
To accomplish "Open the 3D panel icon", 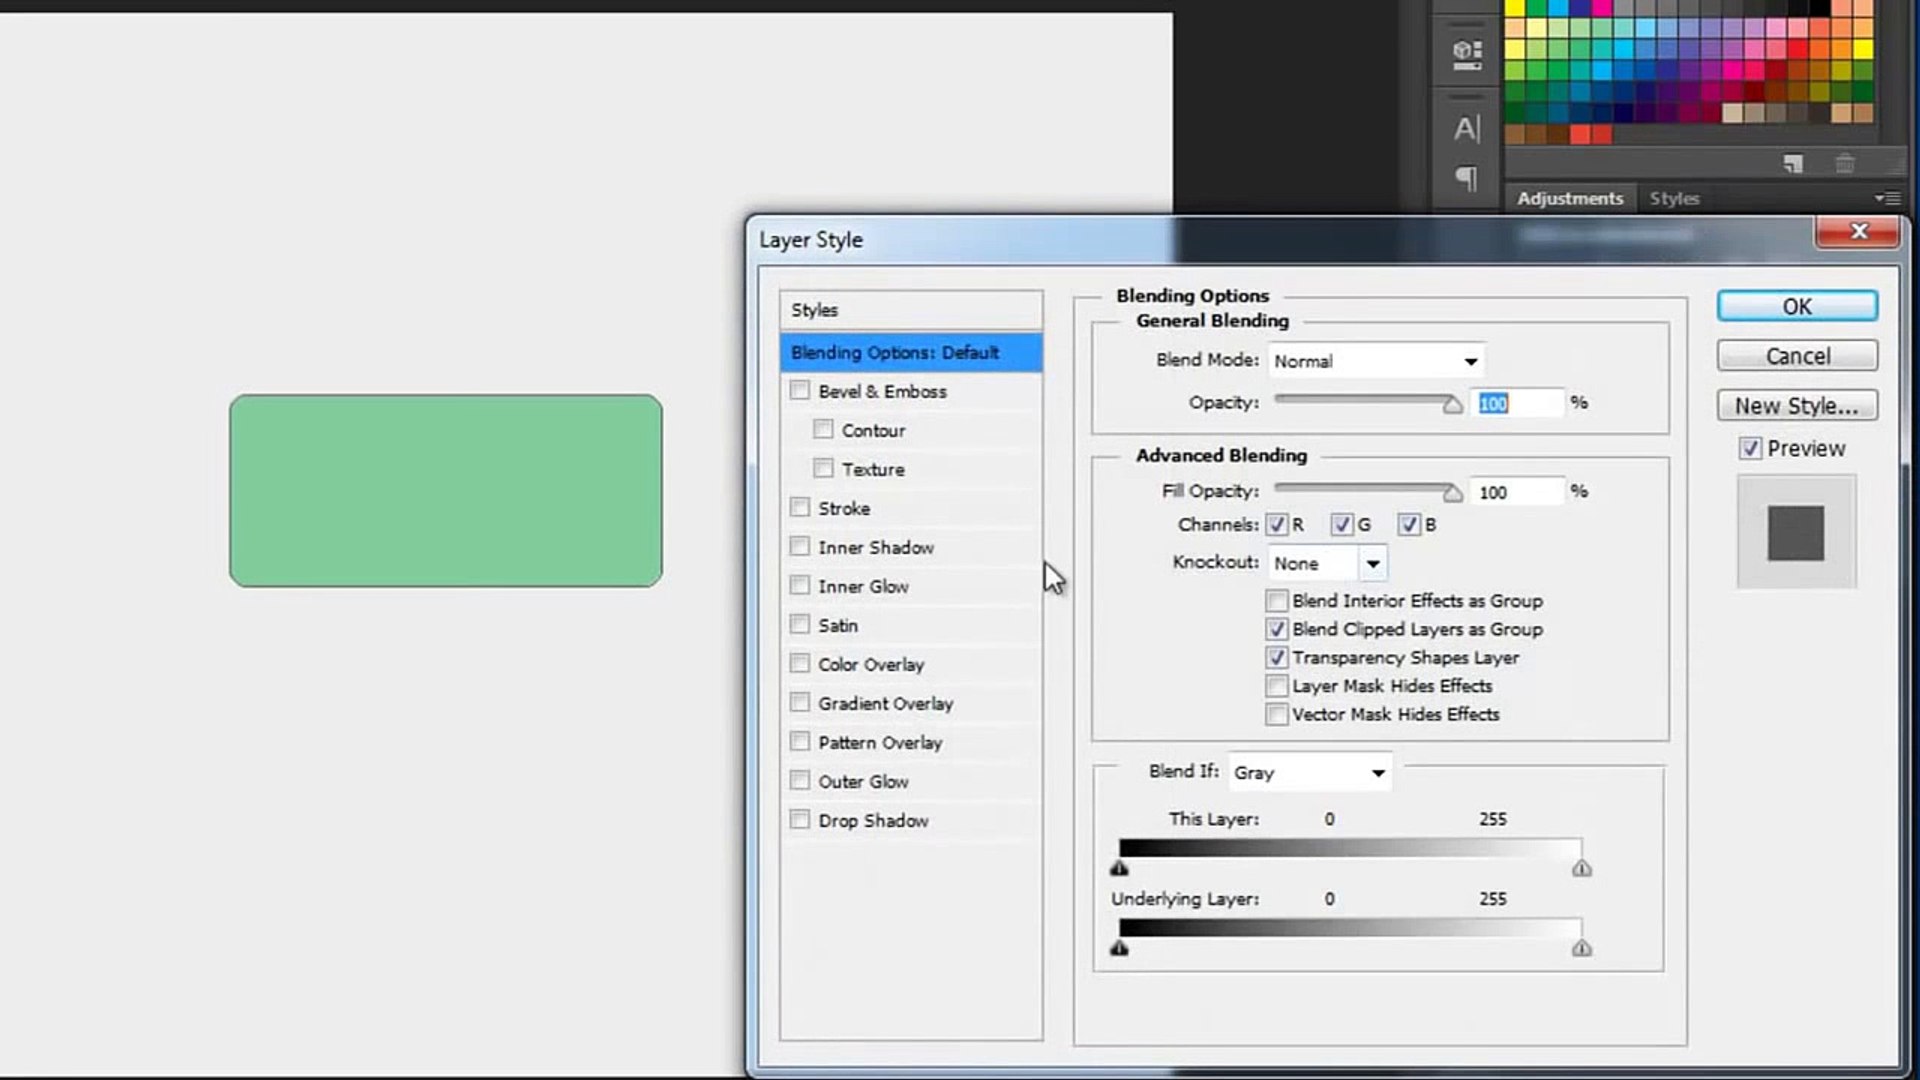I will coord(1467,54).
